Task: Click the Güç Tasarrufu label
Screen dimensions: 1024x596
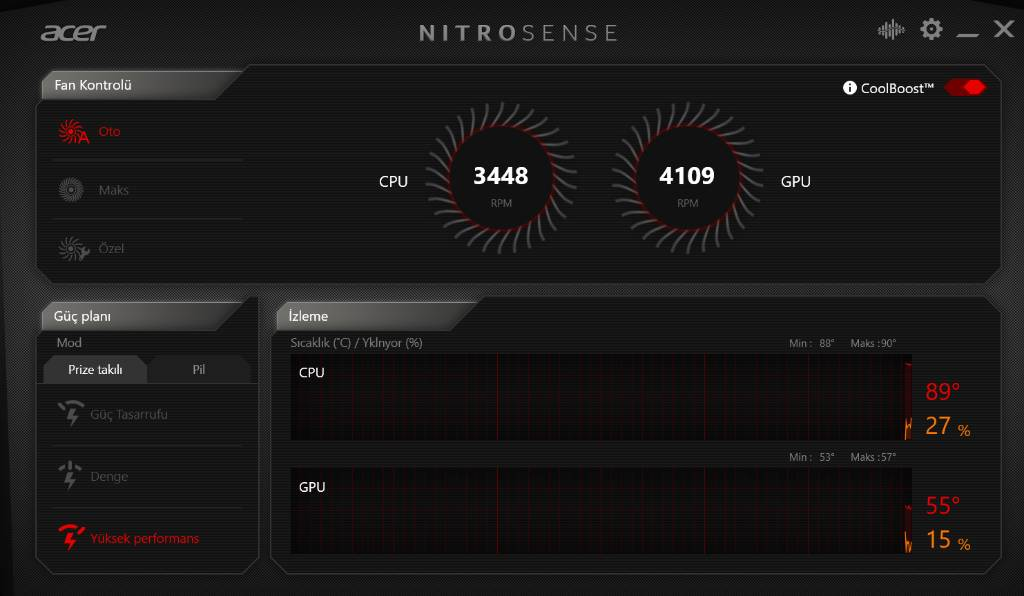Action: pyautogui.click(x=129, y=415)
